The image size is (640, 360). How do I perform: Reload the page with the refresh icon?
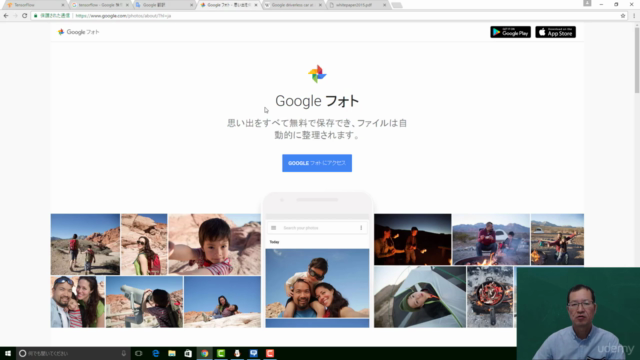(x=24, y=16)
